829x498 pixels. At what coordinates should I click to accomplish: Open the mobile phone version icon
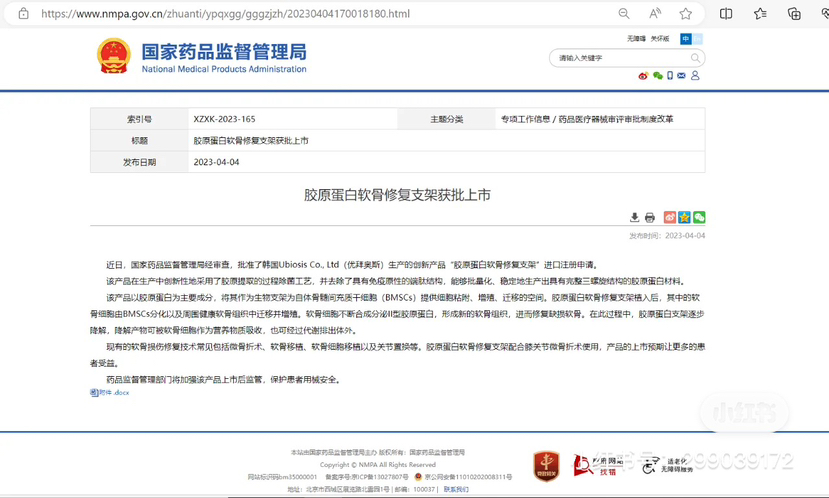(x=670, y=76)
